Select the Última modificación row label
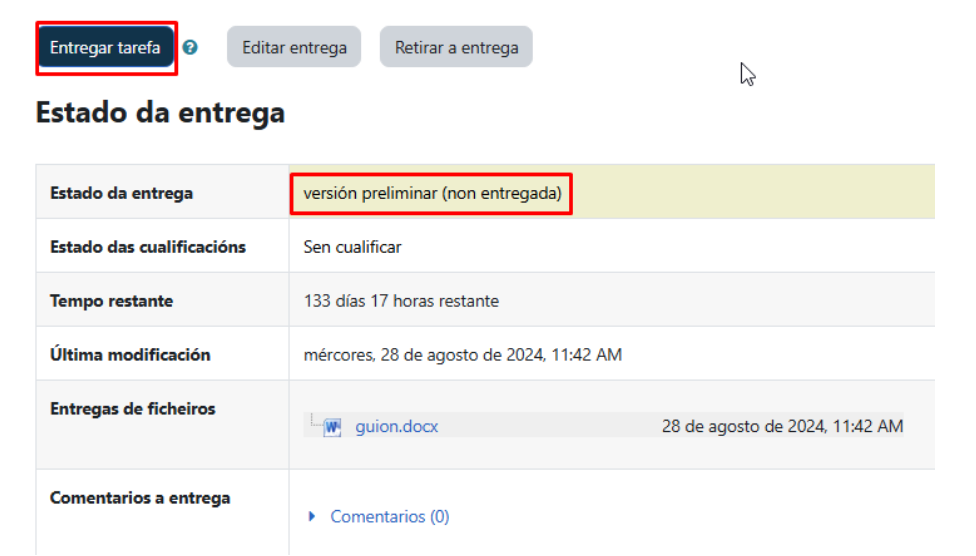The width and height of the screenshot is (976, 556). click(130, 355)
